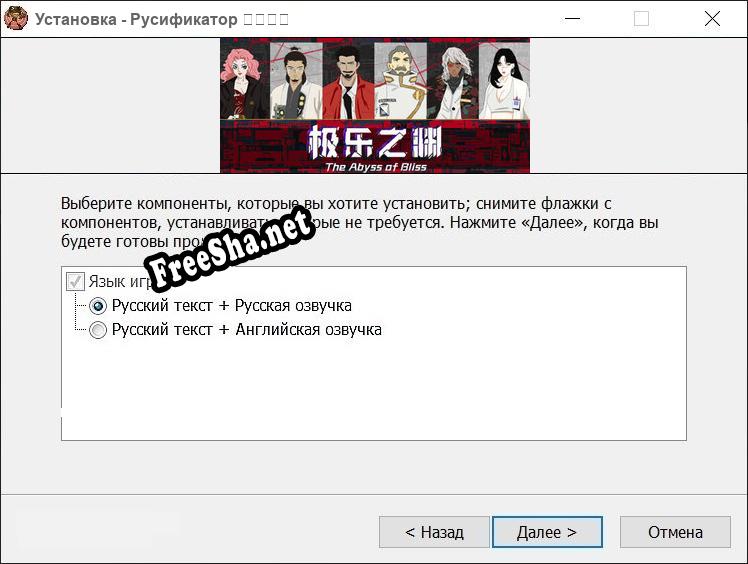The height and width of the screenshot is (564, 748).
Task: Click the white-haired dark-skinned character portrait
Action: tap(451, 82)
